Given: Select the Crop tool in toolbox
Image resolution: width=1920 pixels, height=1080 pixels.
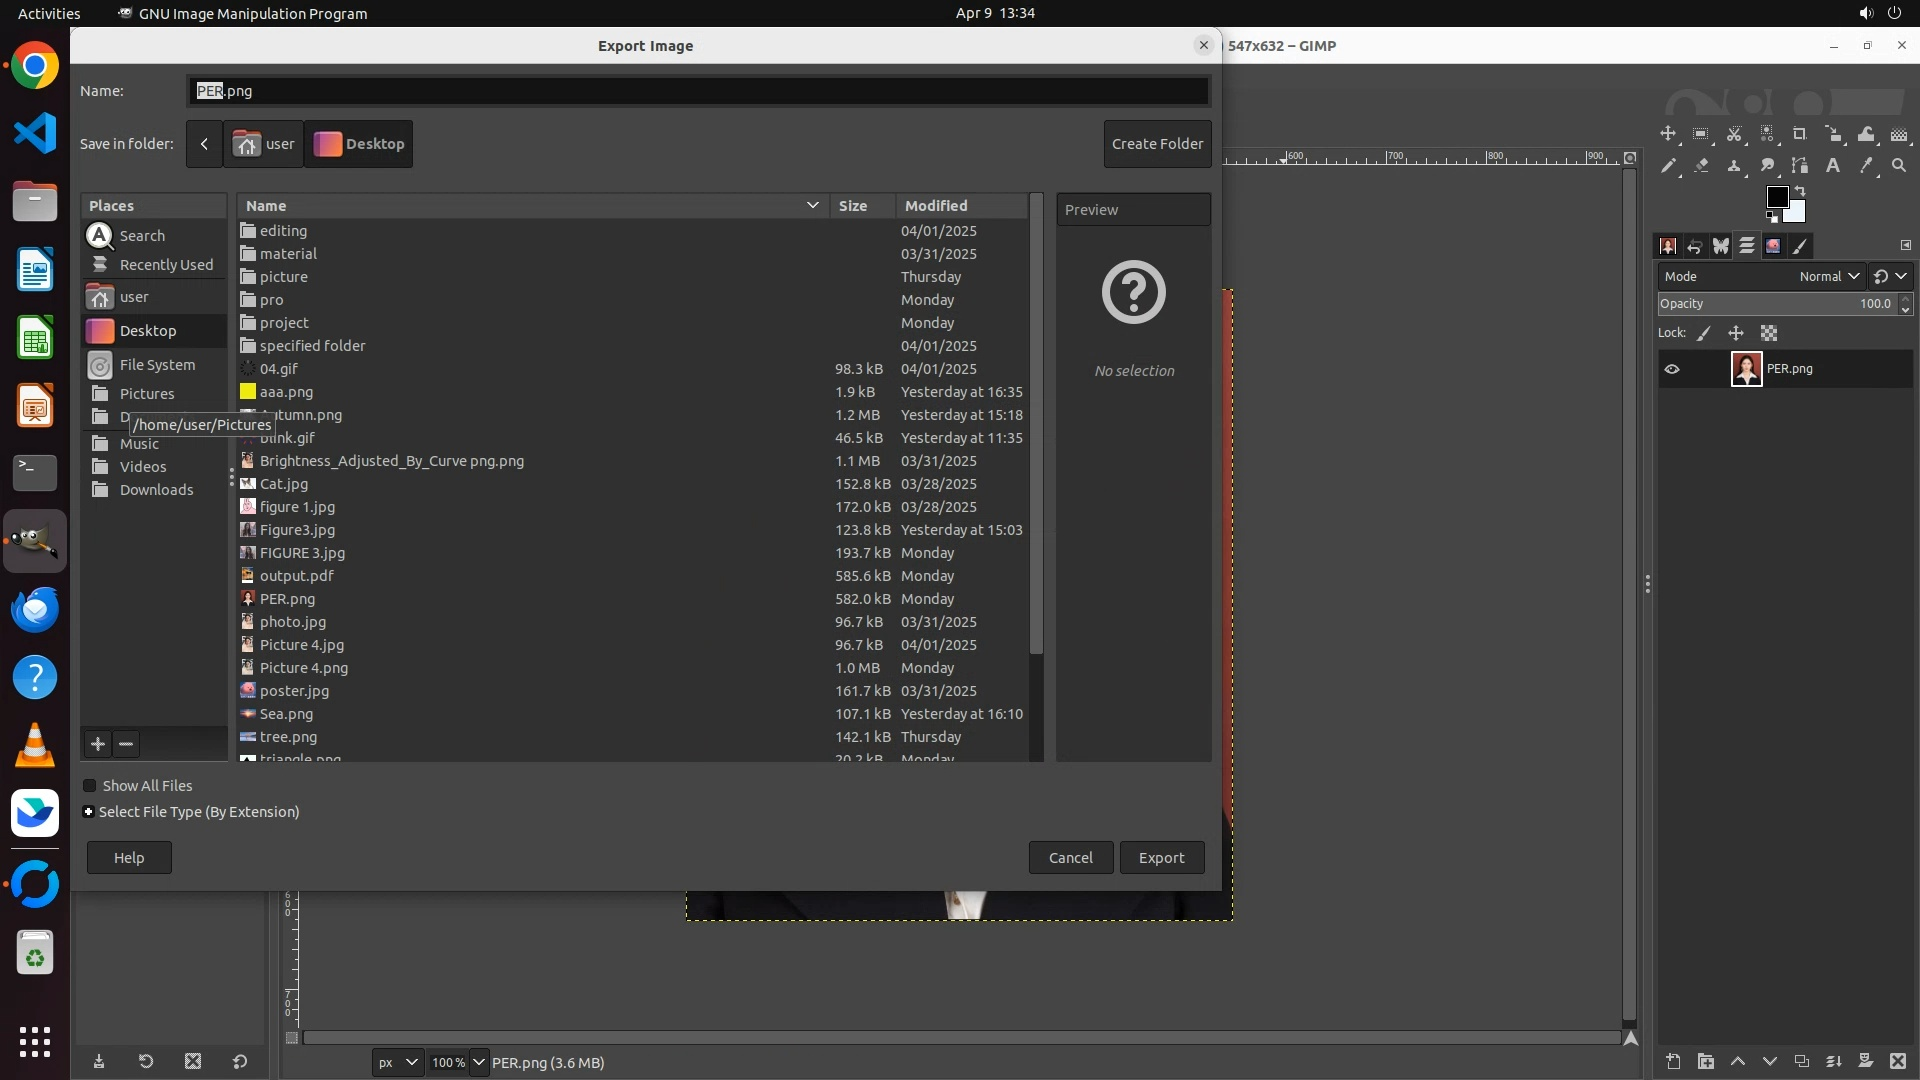Looking at the screenshot, I should point(1799,134).
